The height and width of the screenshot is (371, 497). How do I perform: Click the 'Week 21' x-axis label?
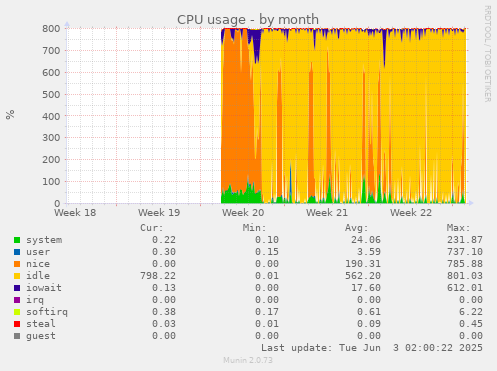[327, 213]
